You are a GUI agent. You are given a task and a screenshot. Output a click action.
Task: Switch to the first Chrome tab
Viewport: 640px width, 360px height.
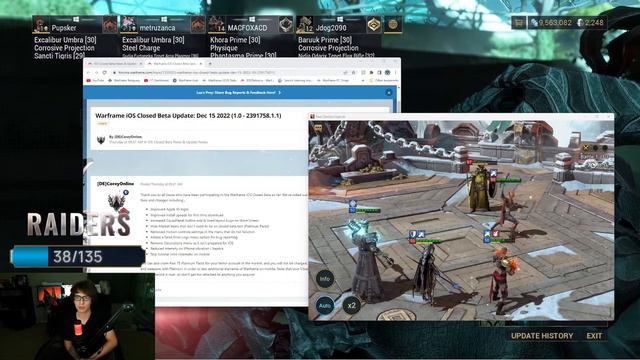[114, 64]
